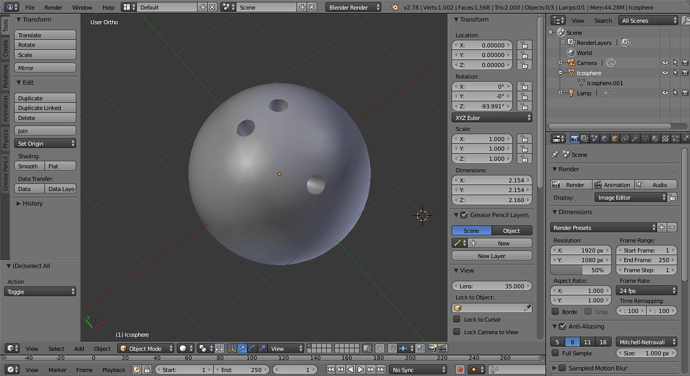The width and height of the screenshot is (690, 376).
Task: Open the Material properties tab sphere icon
Action: [656, 139]
